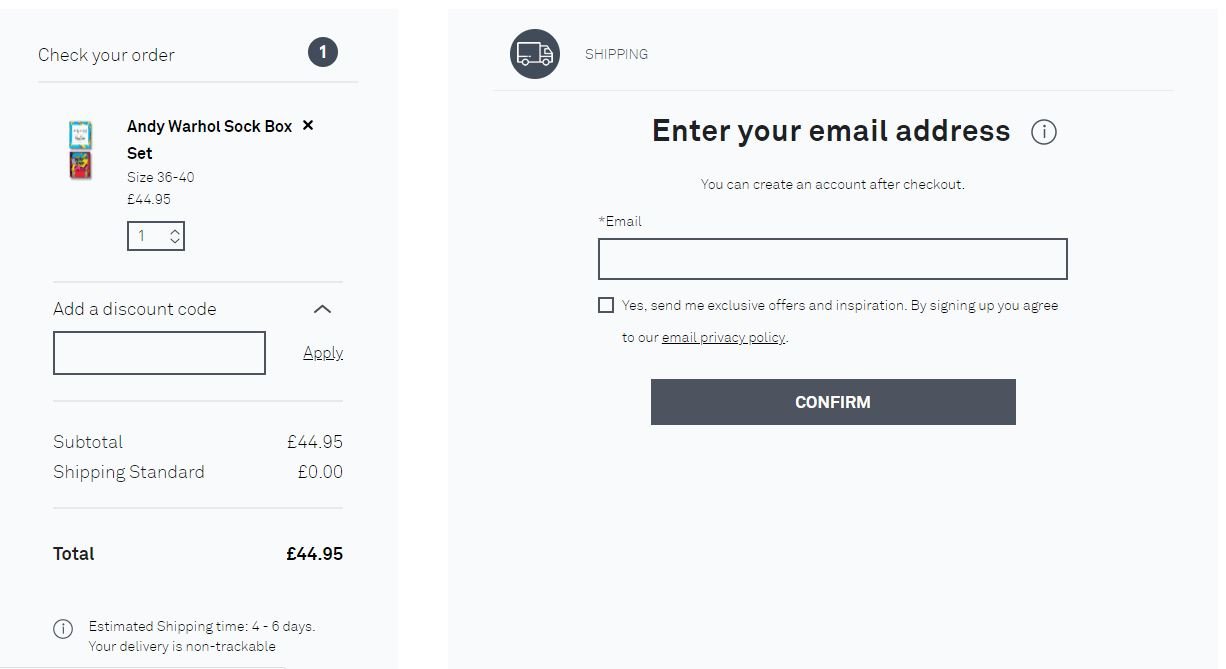Apply the discount code
Viewport: 1226px width, 669px height.
[x=323, y=353]
